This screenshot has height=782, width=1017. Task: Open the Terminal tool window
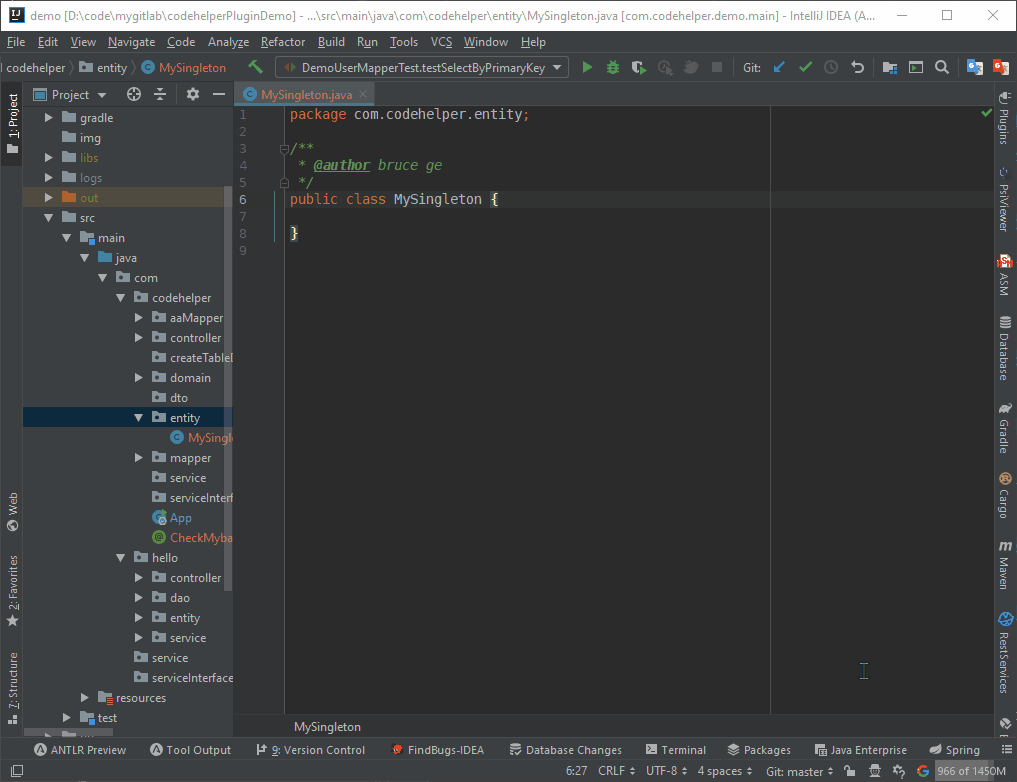point(675,750)
